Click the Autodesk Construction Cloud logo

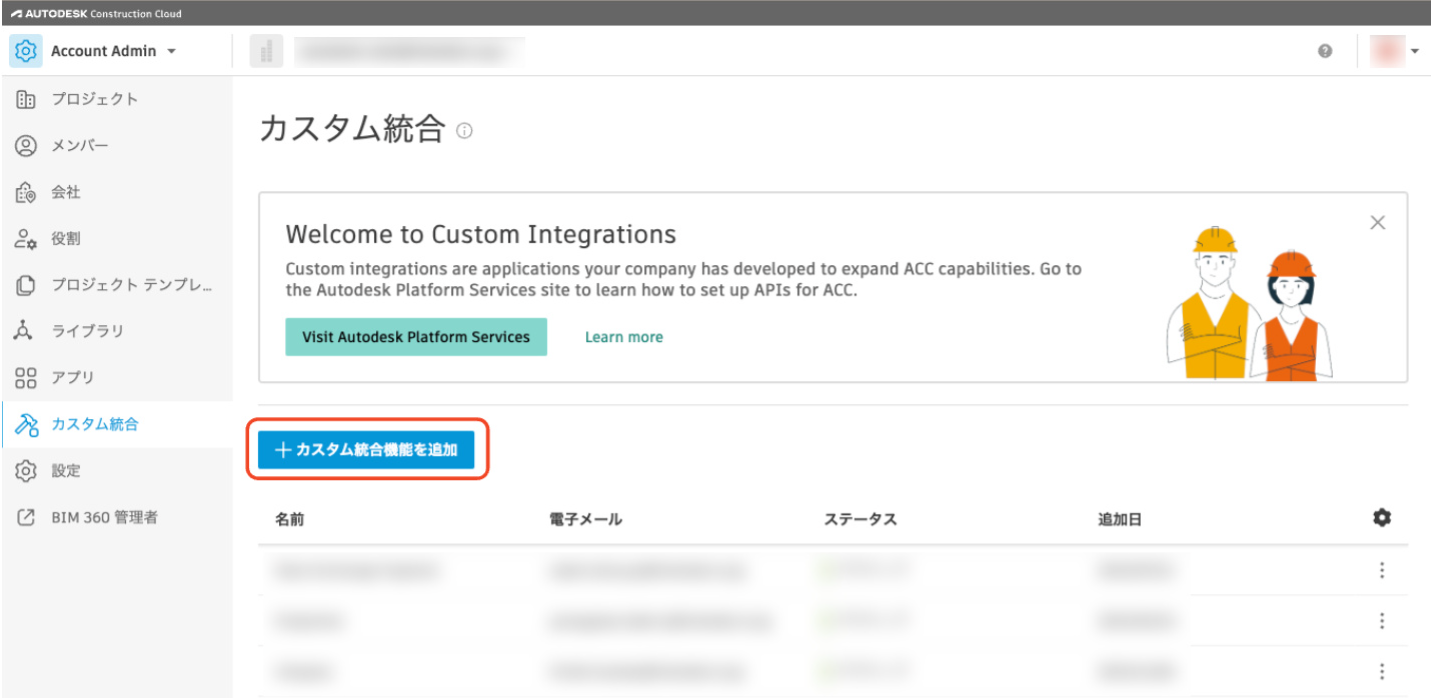[96, 13]
